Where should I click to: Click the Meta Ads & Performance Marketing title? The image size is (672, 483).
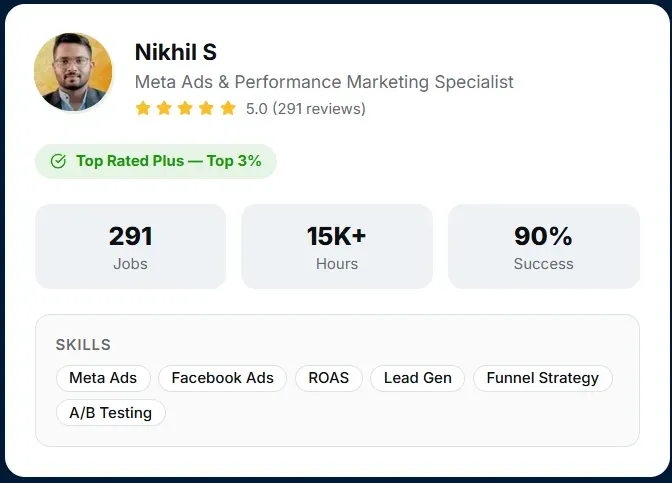(324, 82)
